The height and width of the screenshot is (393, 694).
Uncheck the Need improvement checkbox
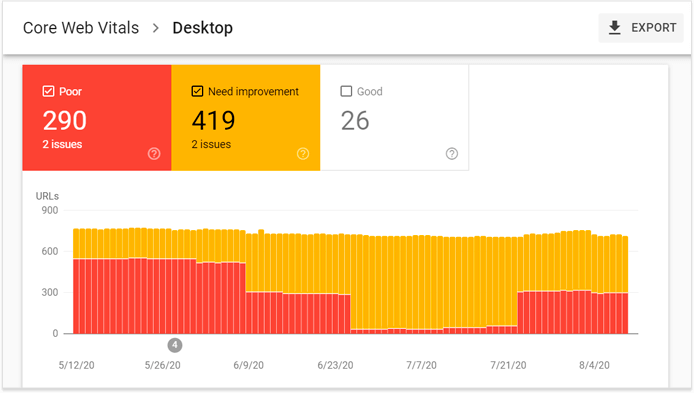(x=197, y=91)
